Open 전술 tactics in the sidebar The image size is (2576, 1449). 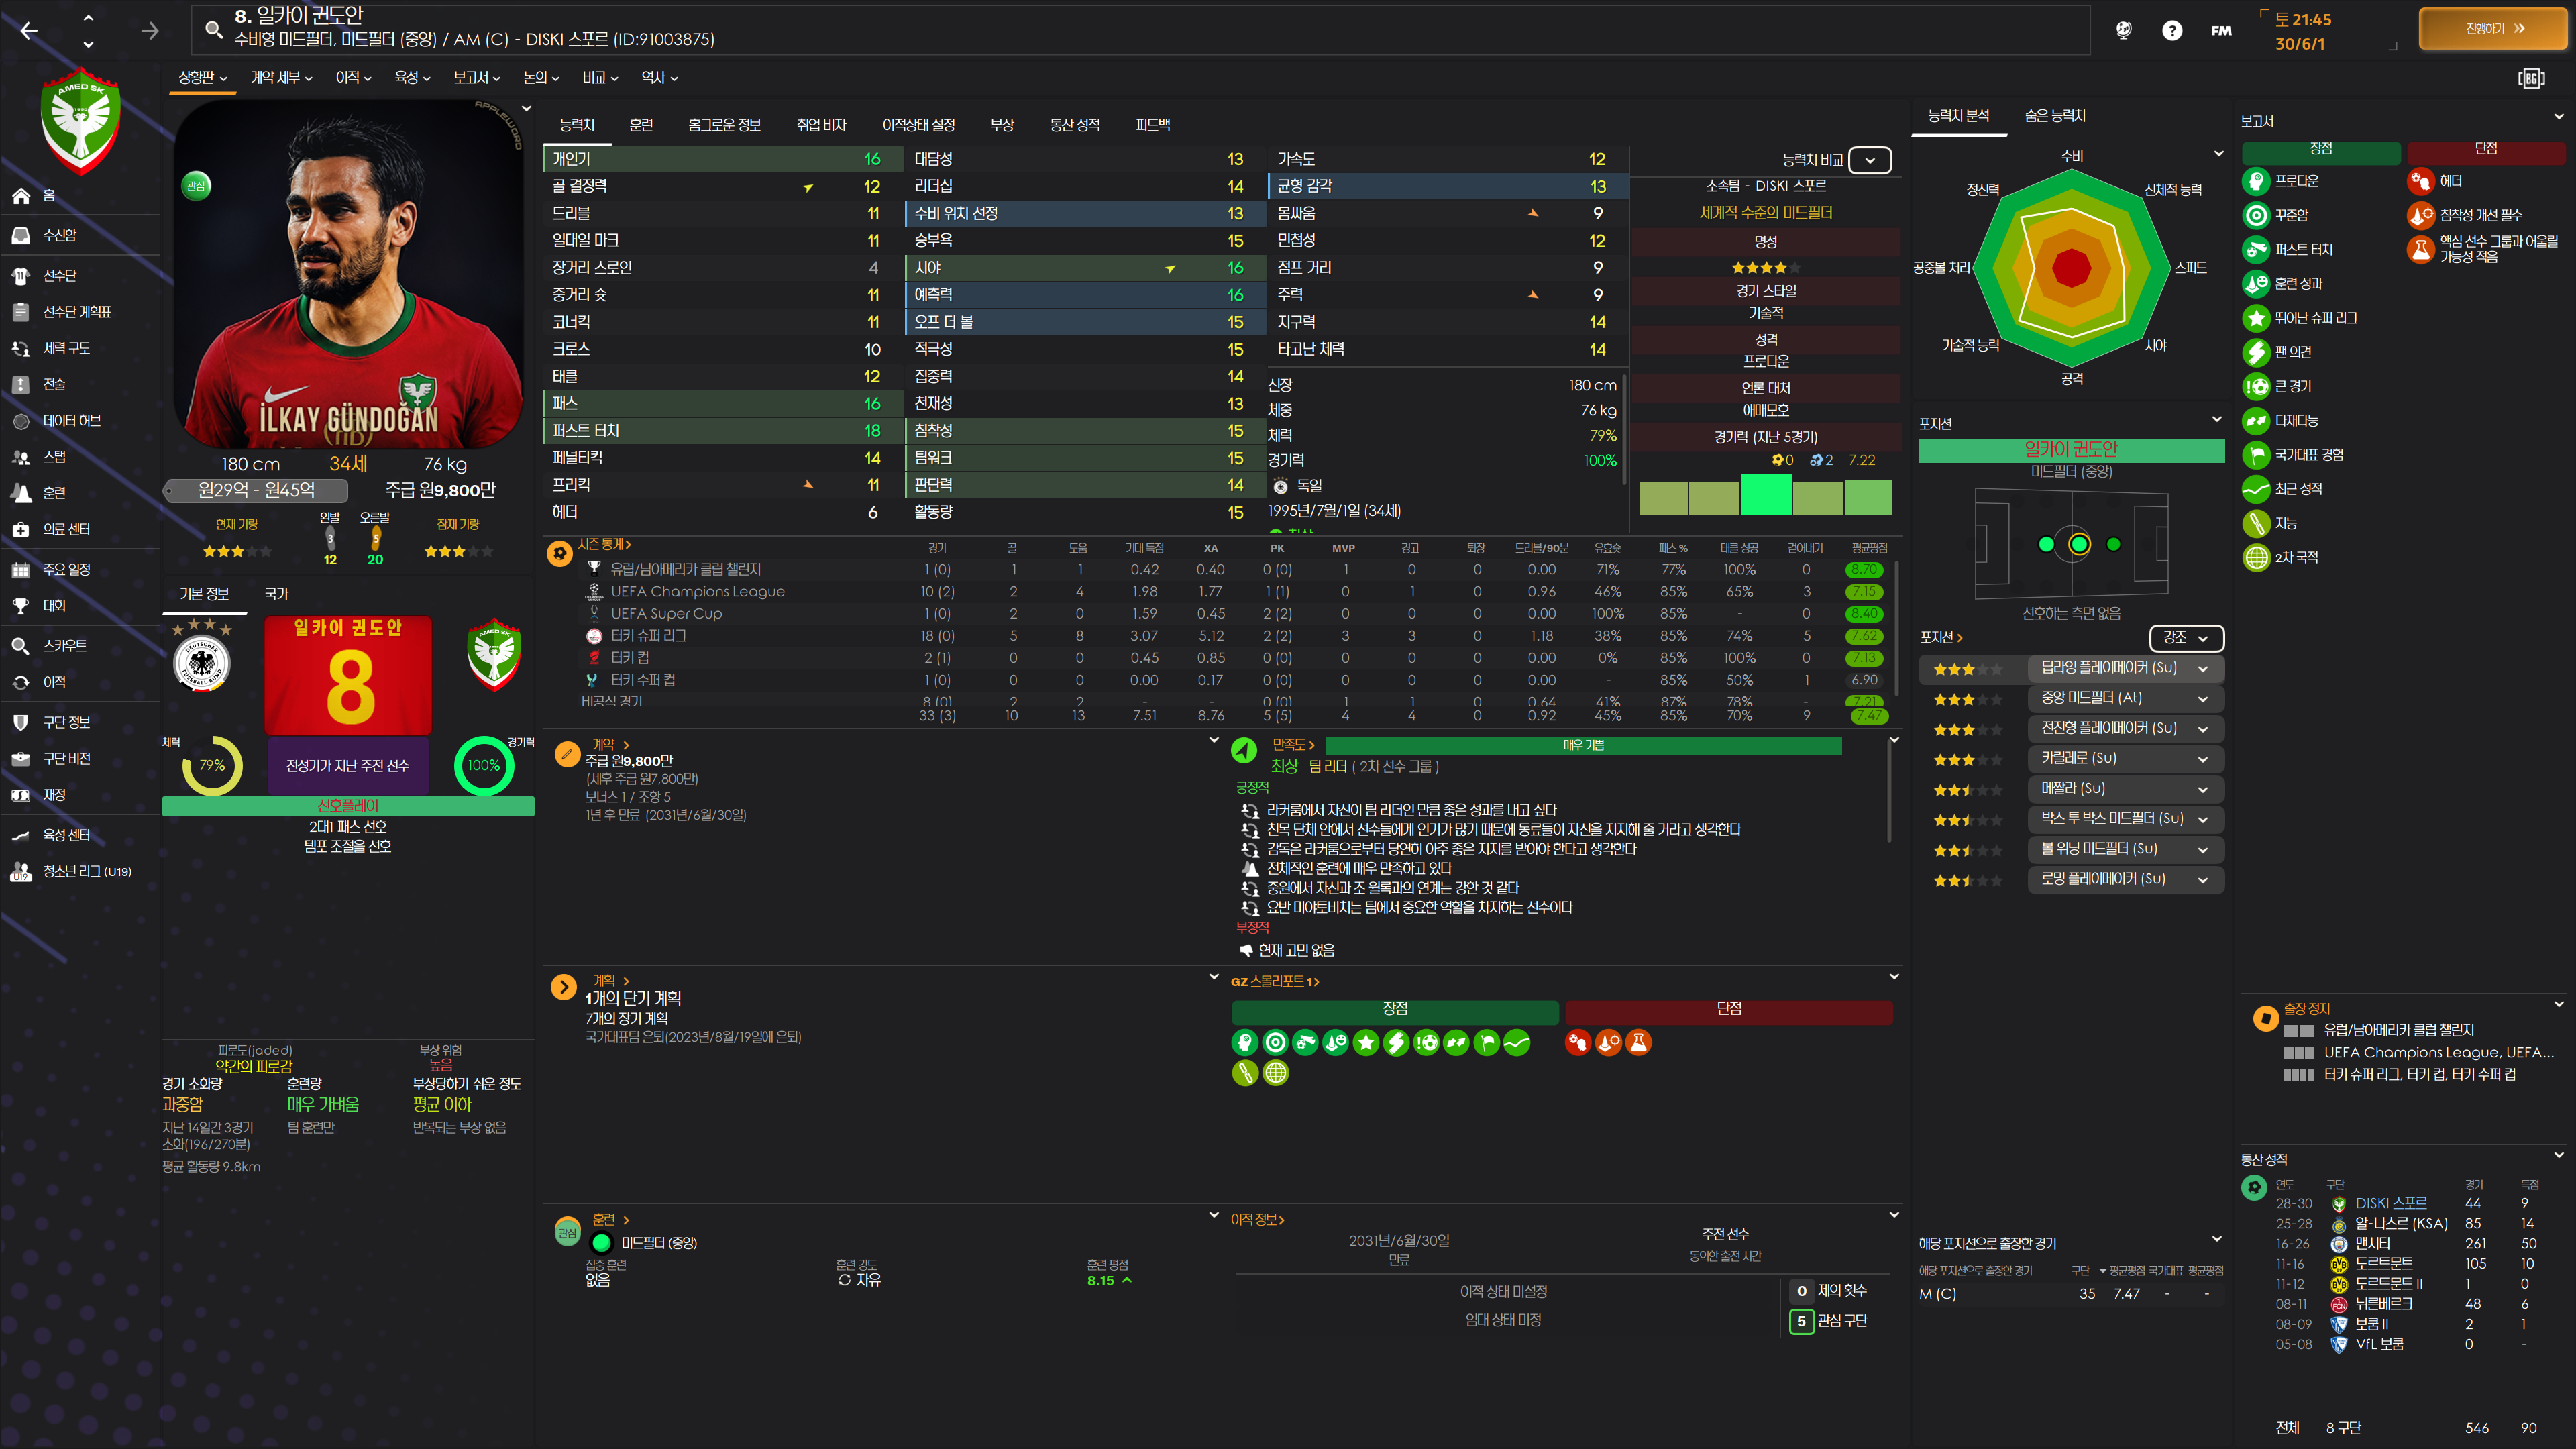pyautogui.click(x=54, y=384)
